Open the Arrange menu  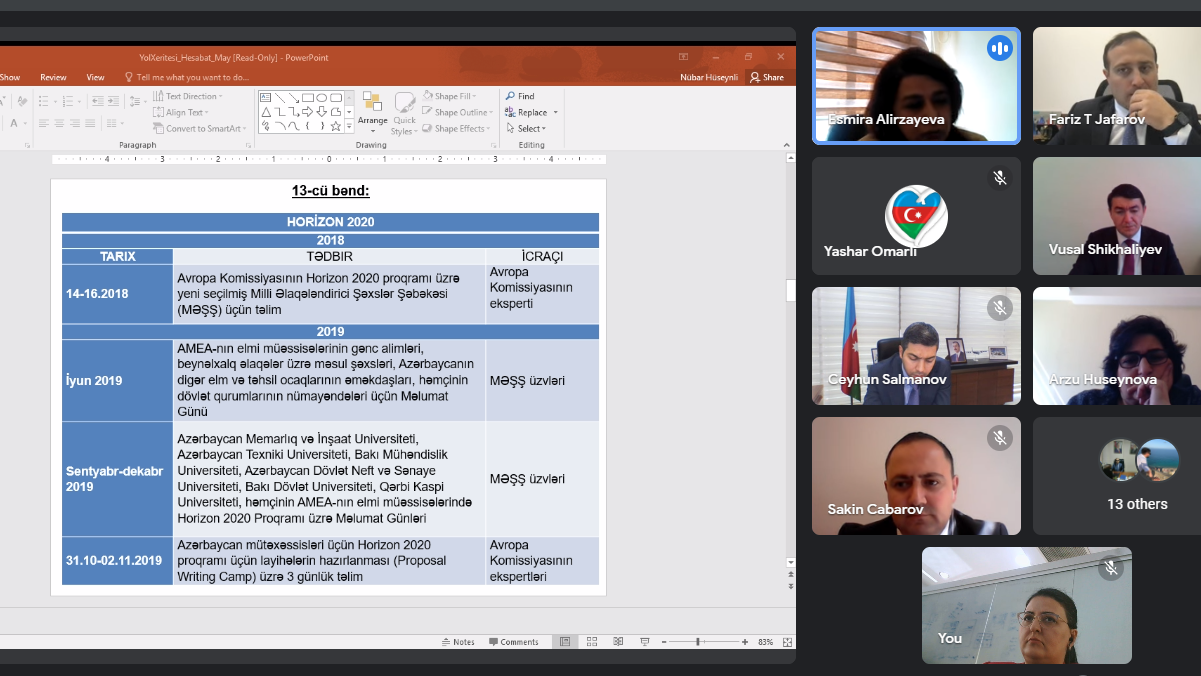(372, 115)
